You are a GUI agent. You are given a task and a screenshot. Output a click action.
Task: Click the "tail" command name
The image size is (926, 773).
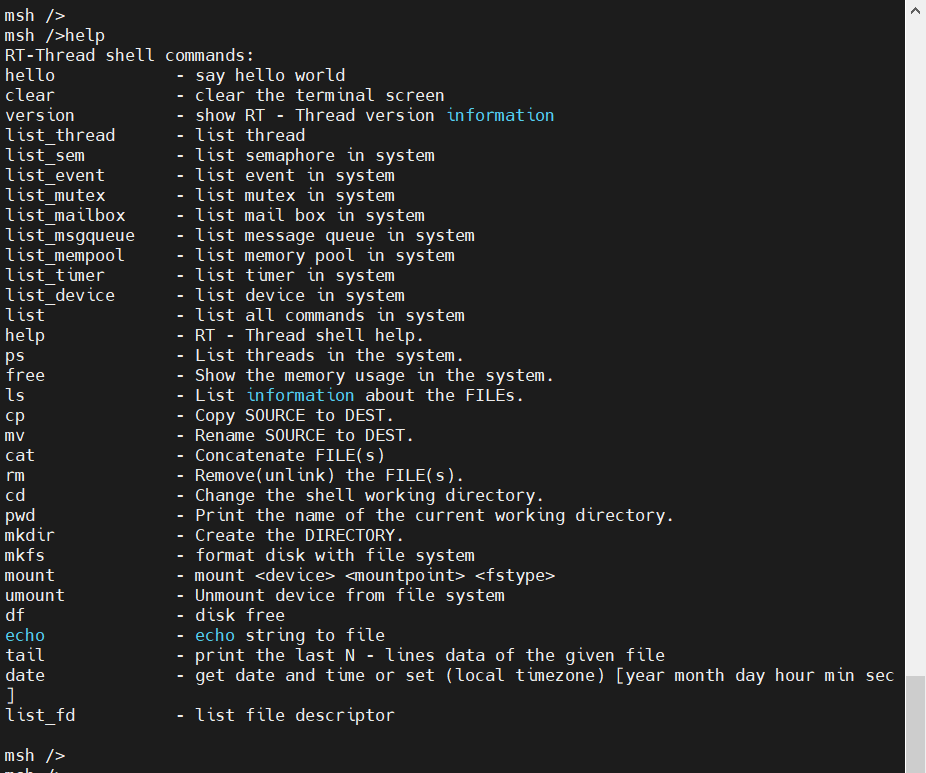pyautogui.click(x=25, y=655)
